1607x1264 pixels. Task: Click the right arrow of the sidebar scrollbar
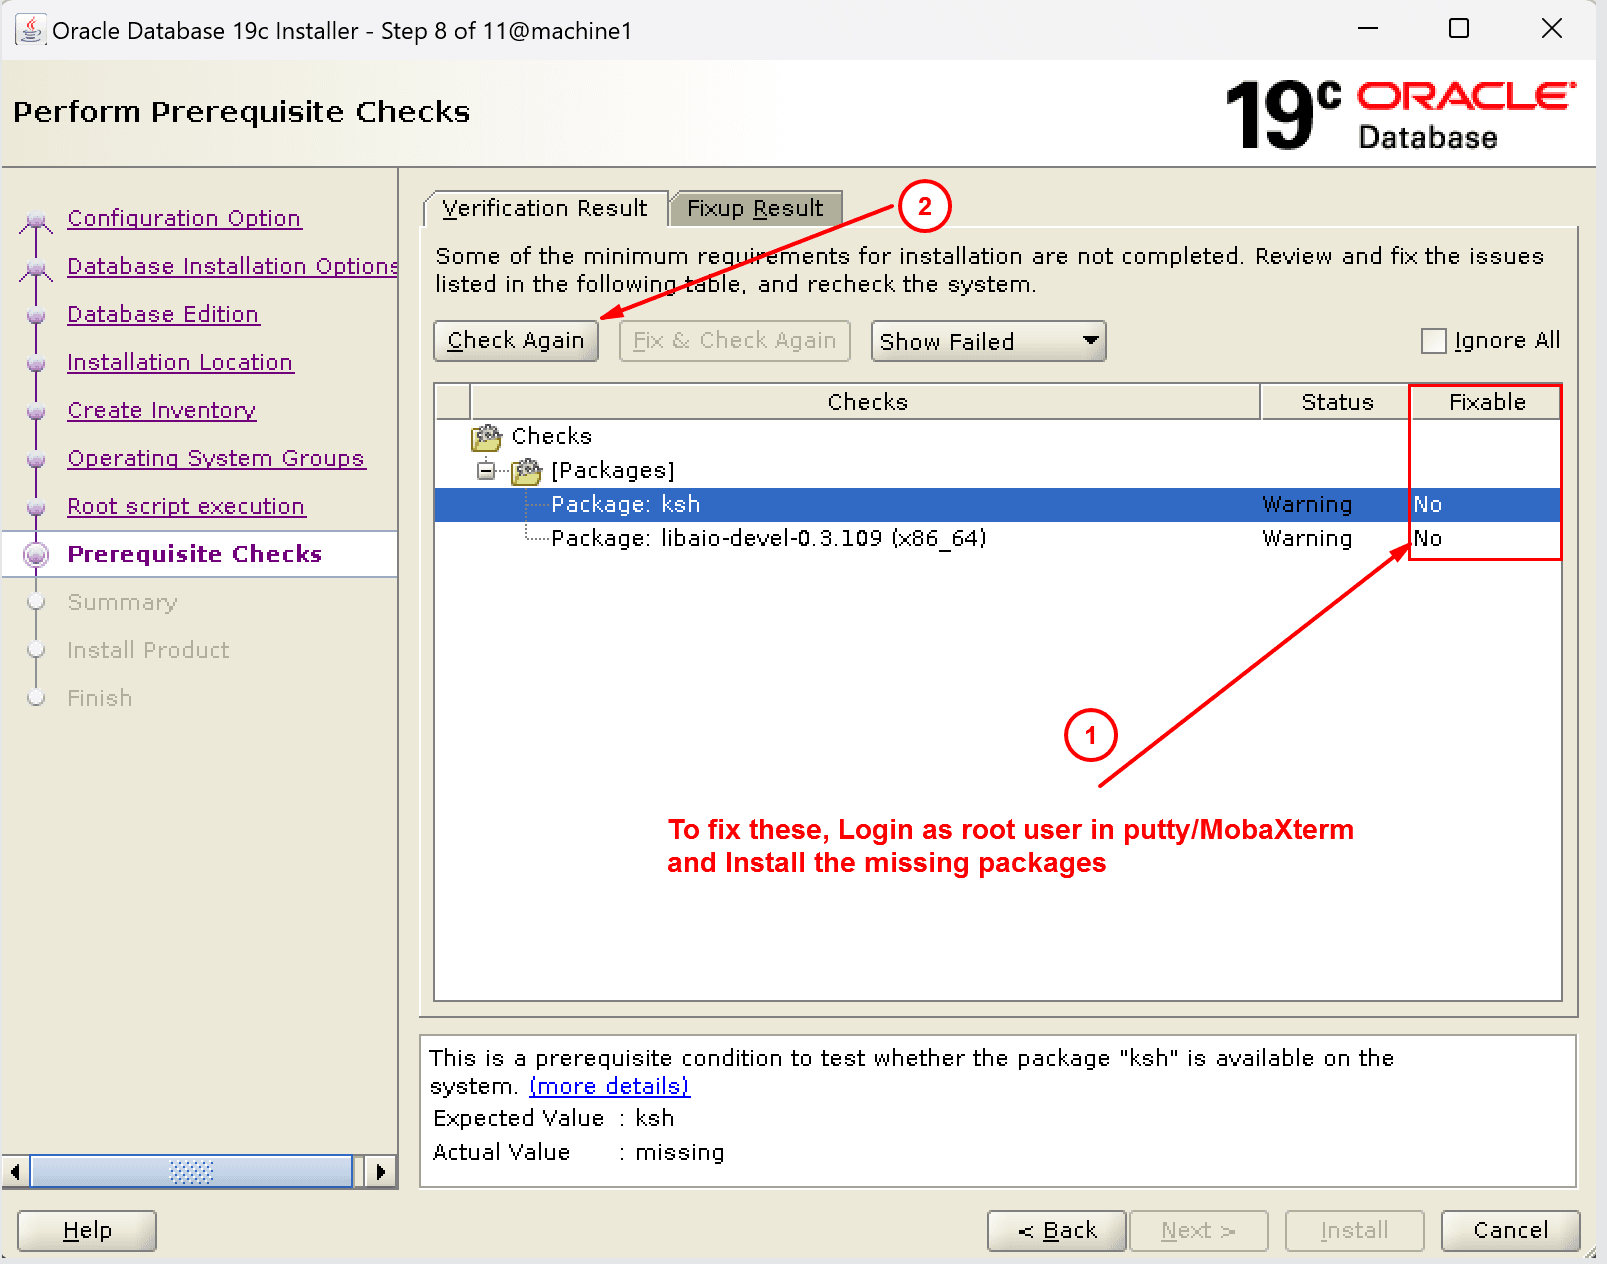click(381, 1171)
